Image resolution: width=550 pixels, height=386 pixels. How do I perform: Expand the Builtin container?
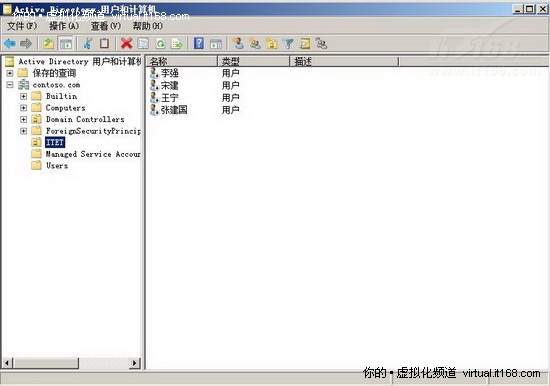23,96
